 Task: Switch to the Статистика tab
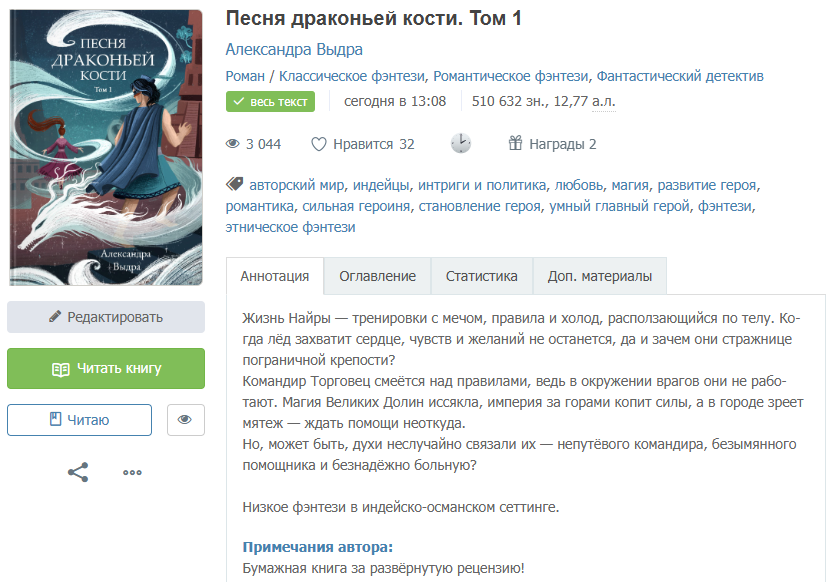point(481,276)
